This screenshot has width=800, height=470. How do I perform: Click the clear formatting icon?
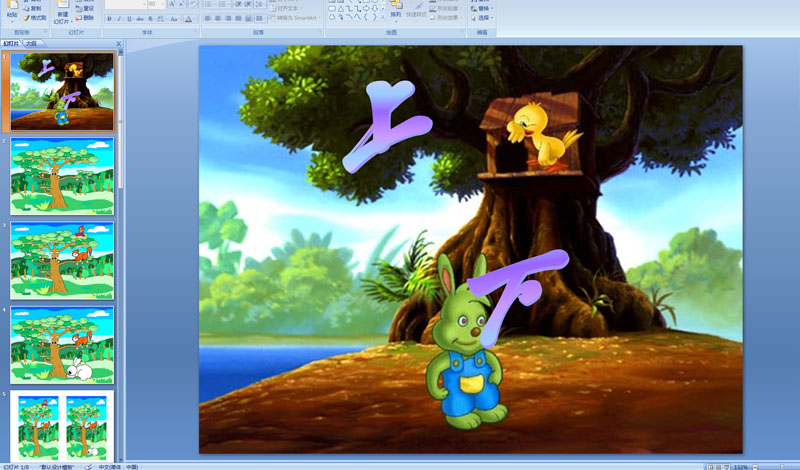click(194, 4)
